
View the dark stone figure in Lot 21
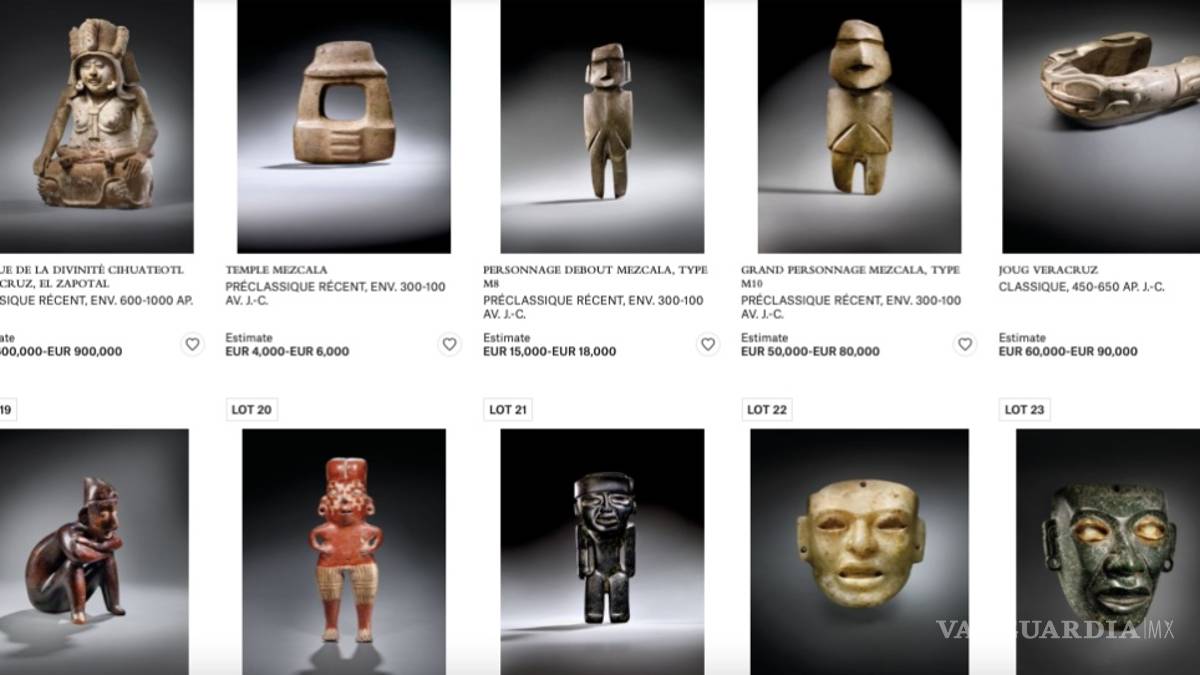[602, 552]
